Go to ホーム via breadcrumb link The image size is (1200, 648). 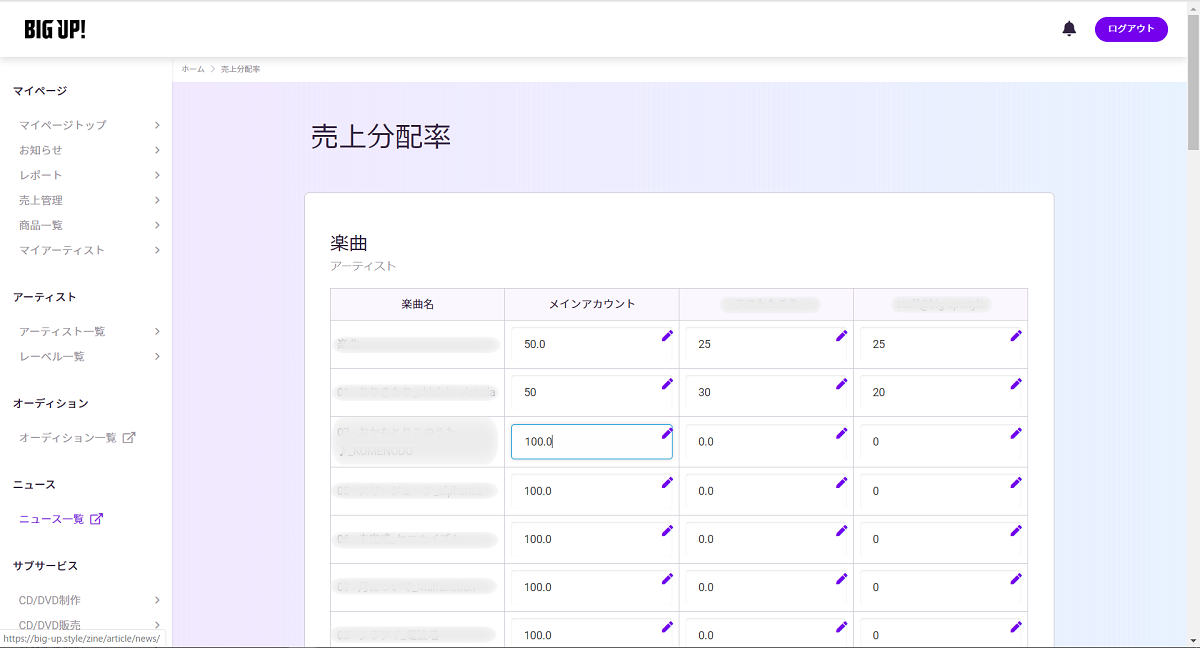tap(193, 69)
